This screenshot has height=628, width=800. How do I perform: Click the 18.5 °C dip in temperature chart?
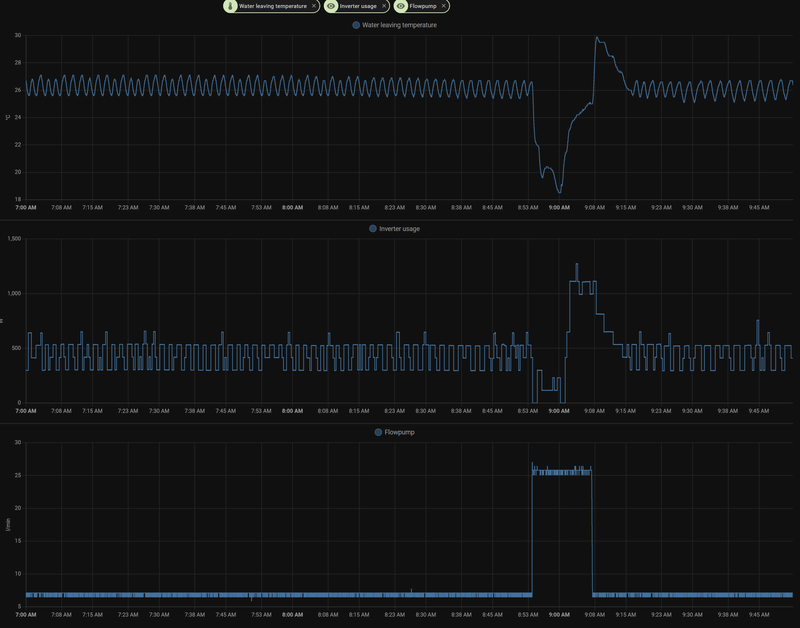559,191
